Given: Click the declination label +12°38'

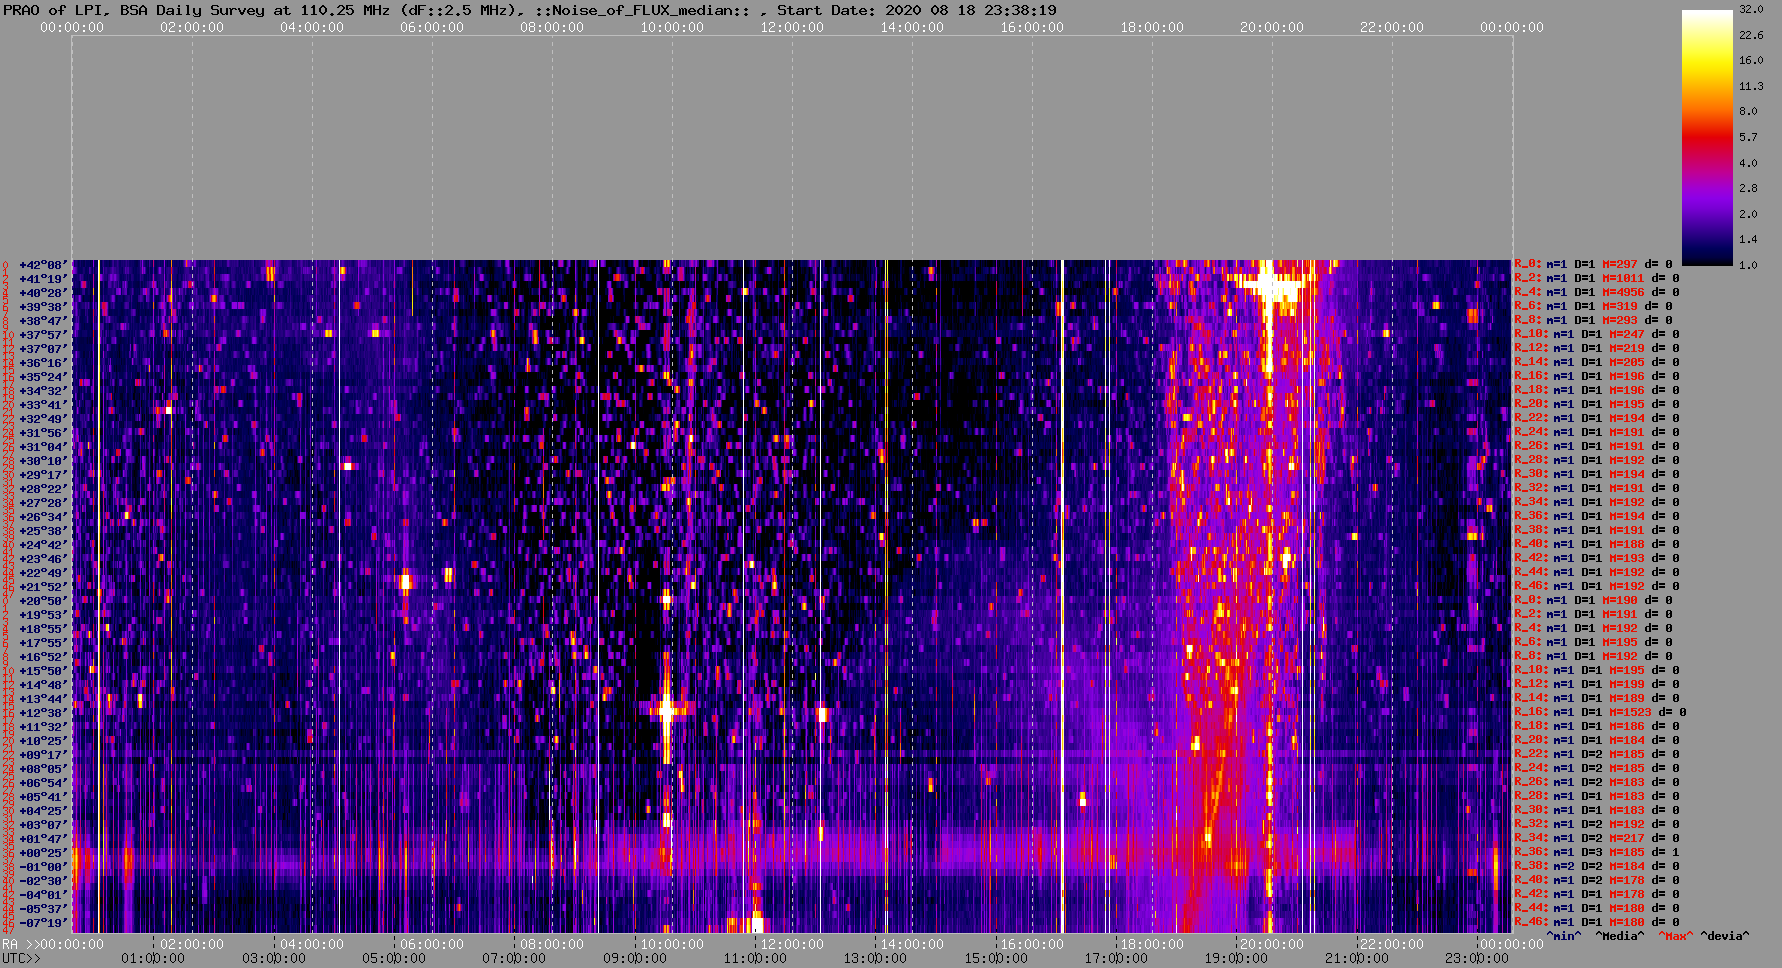Looking at the screenshot, I should point(43,713).
